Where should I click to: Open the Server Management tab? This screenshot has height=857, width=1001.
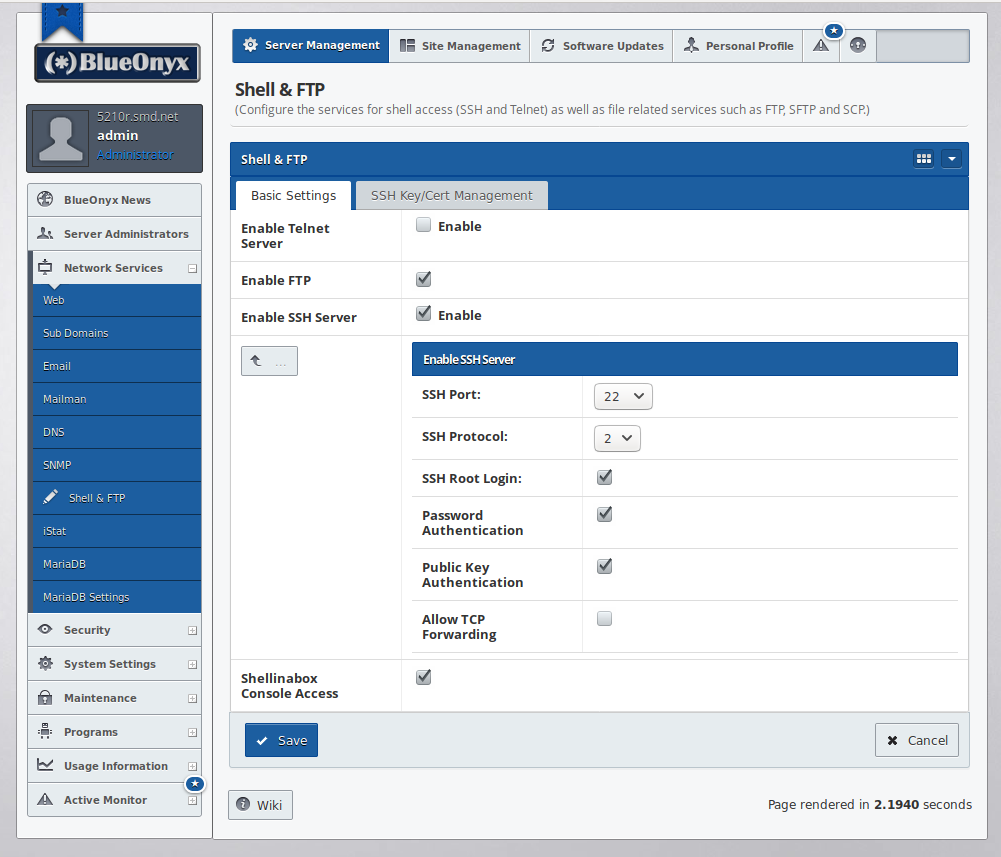coord(311,45)
